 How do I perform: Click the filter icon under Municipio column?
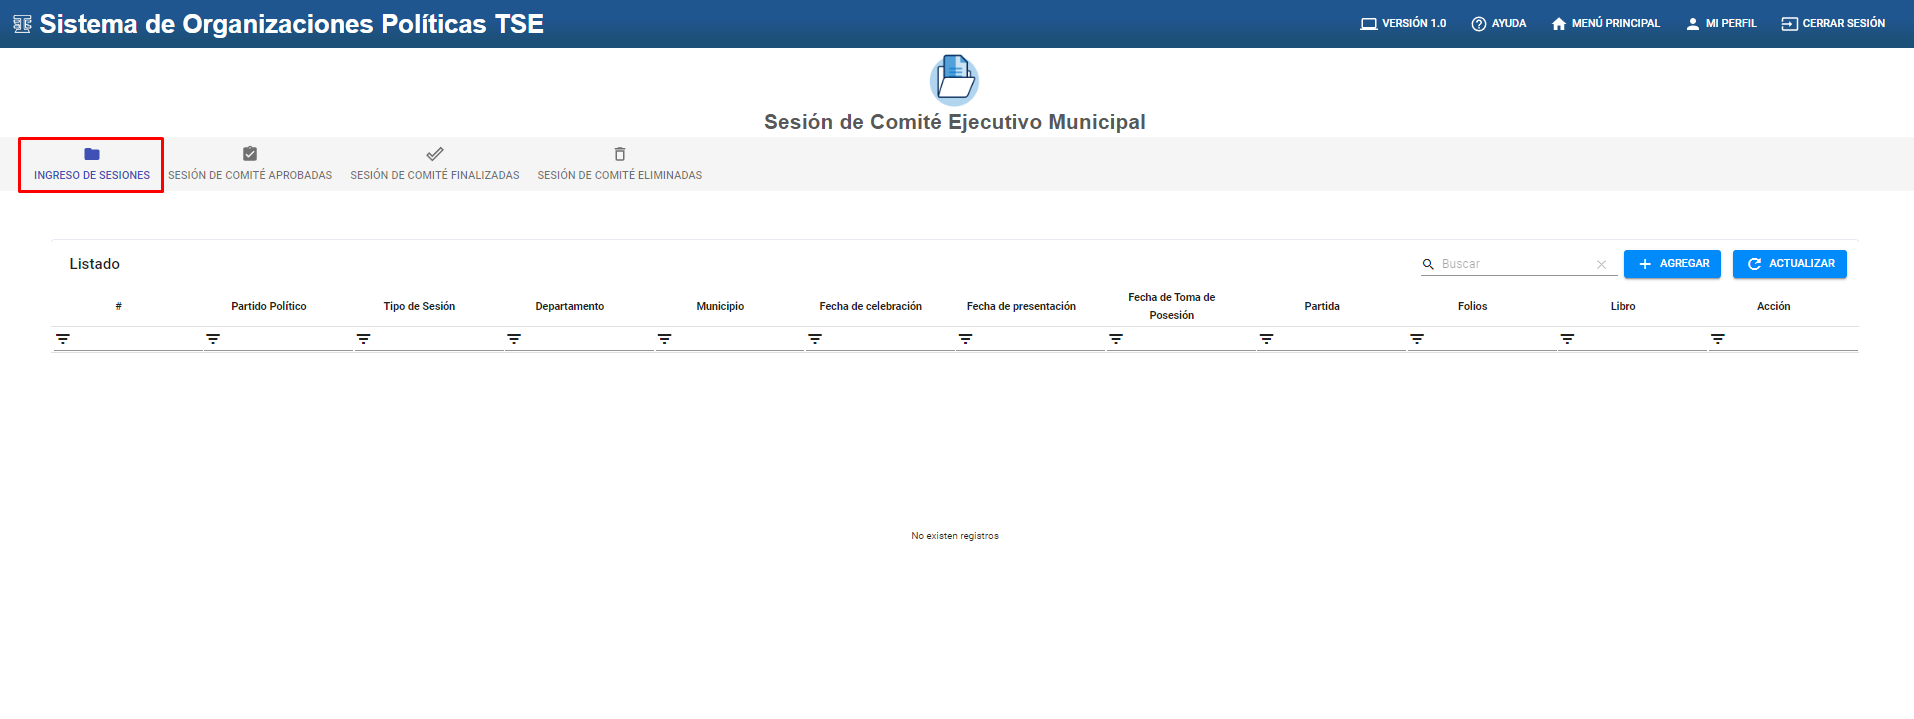(x=664, y=339)
